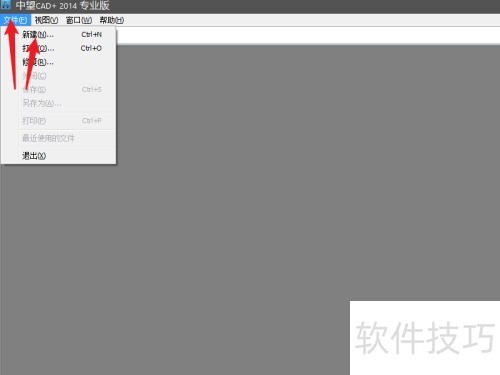Open the 帮助(H) menu
This screenshot has width=500, height=375.
coord(112,20)
